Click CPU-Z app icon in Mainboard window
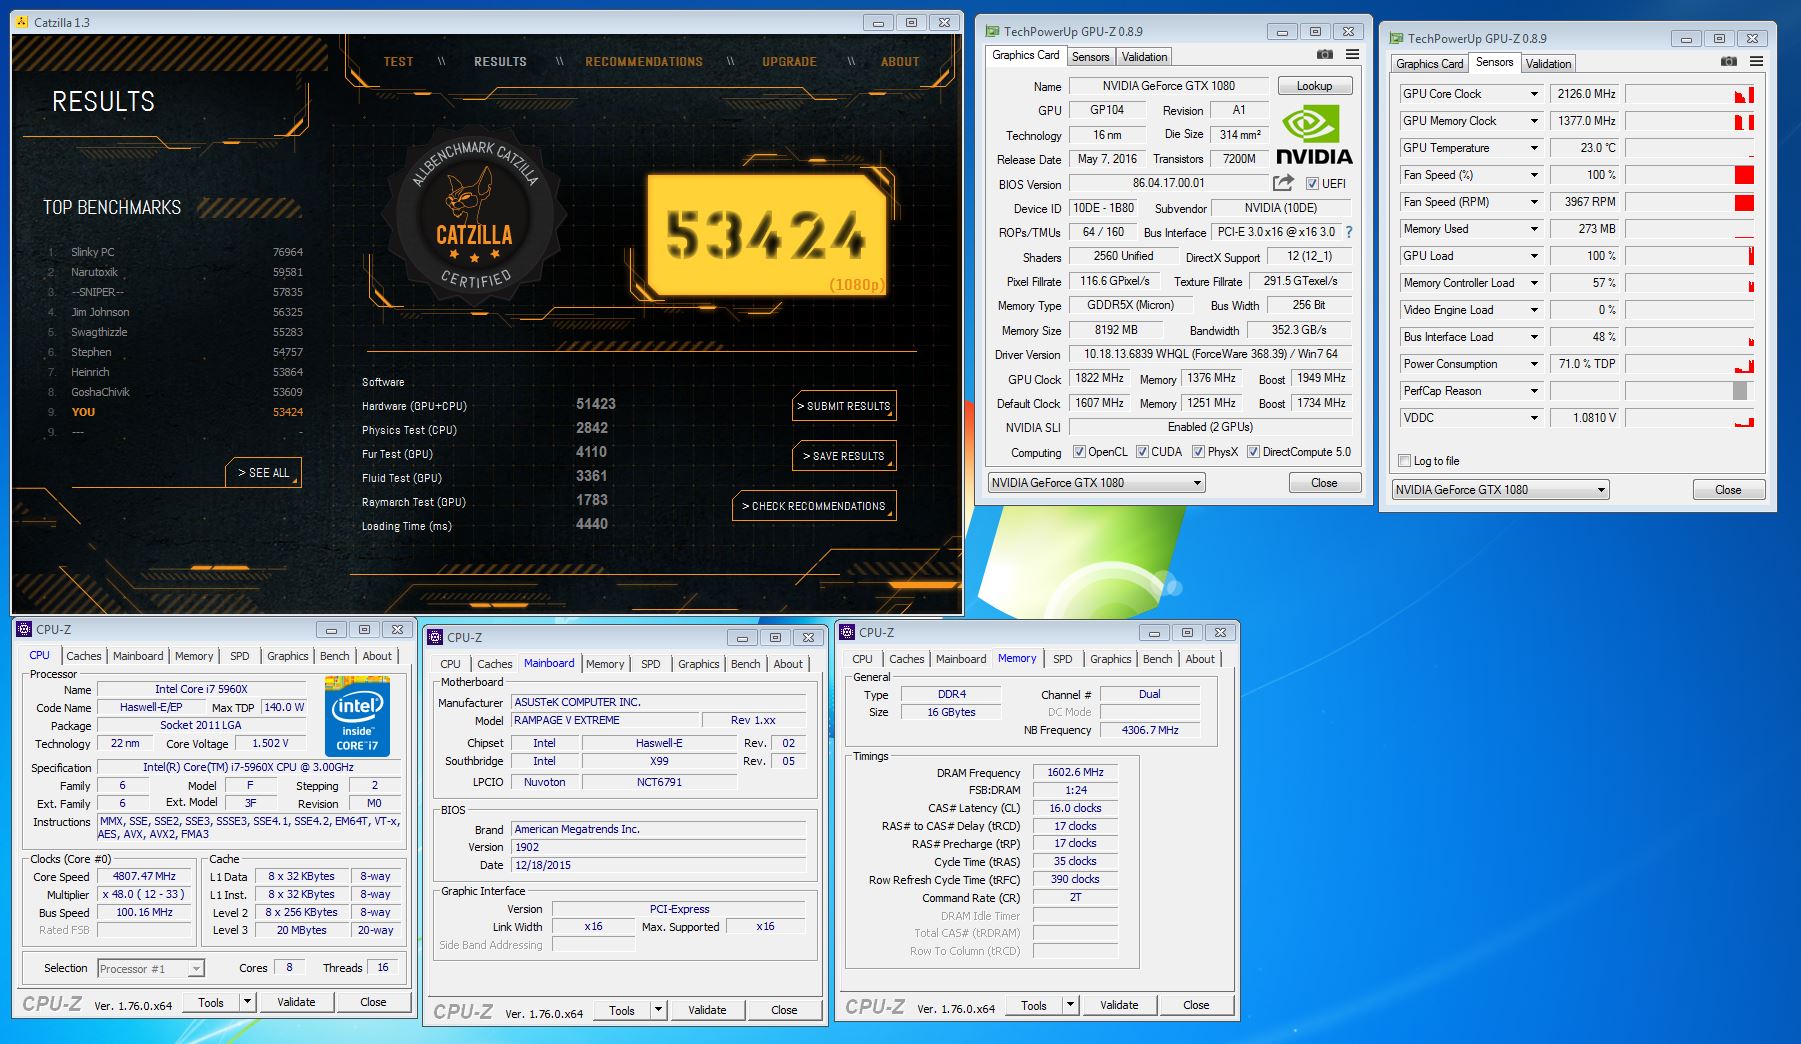Viewport: 1801px width, 1044px height. click(x=436, y=637)
